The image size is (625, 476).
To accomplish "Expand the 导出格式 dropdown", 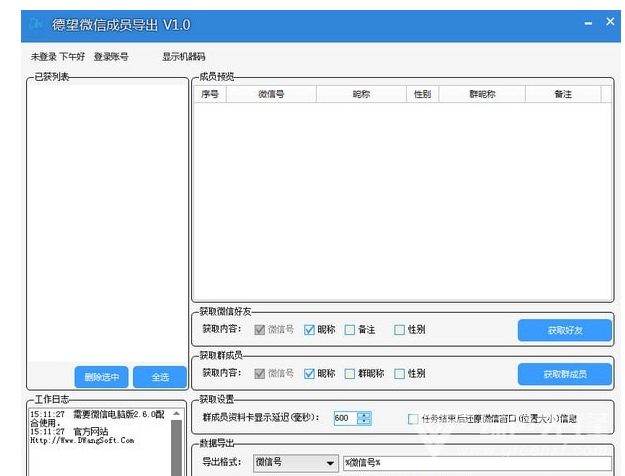I will pos(330,463).
